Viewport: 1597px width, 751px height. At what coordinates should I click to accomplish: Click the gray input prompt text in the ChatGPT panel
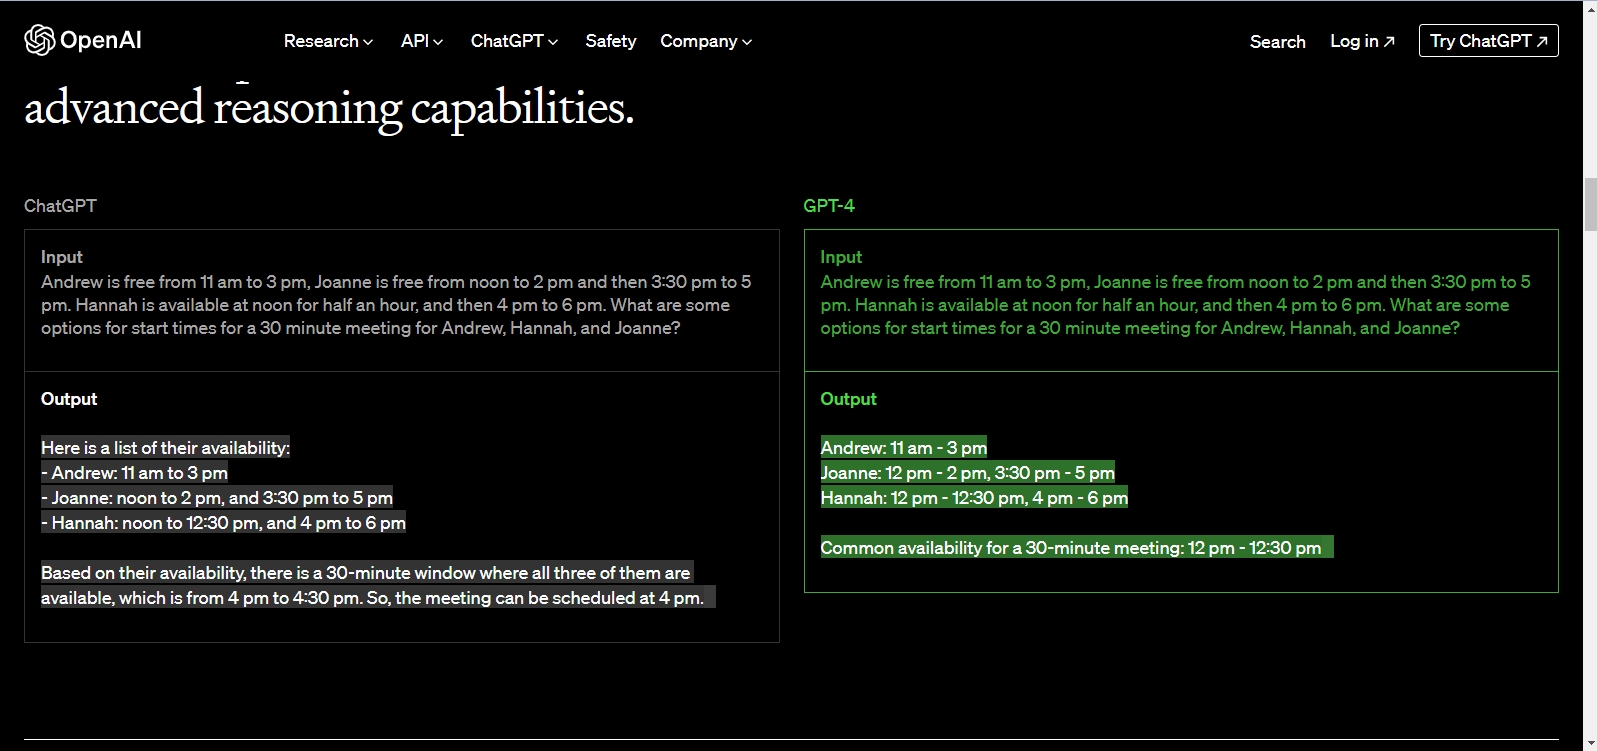tap(397, 305)
